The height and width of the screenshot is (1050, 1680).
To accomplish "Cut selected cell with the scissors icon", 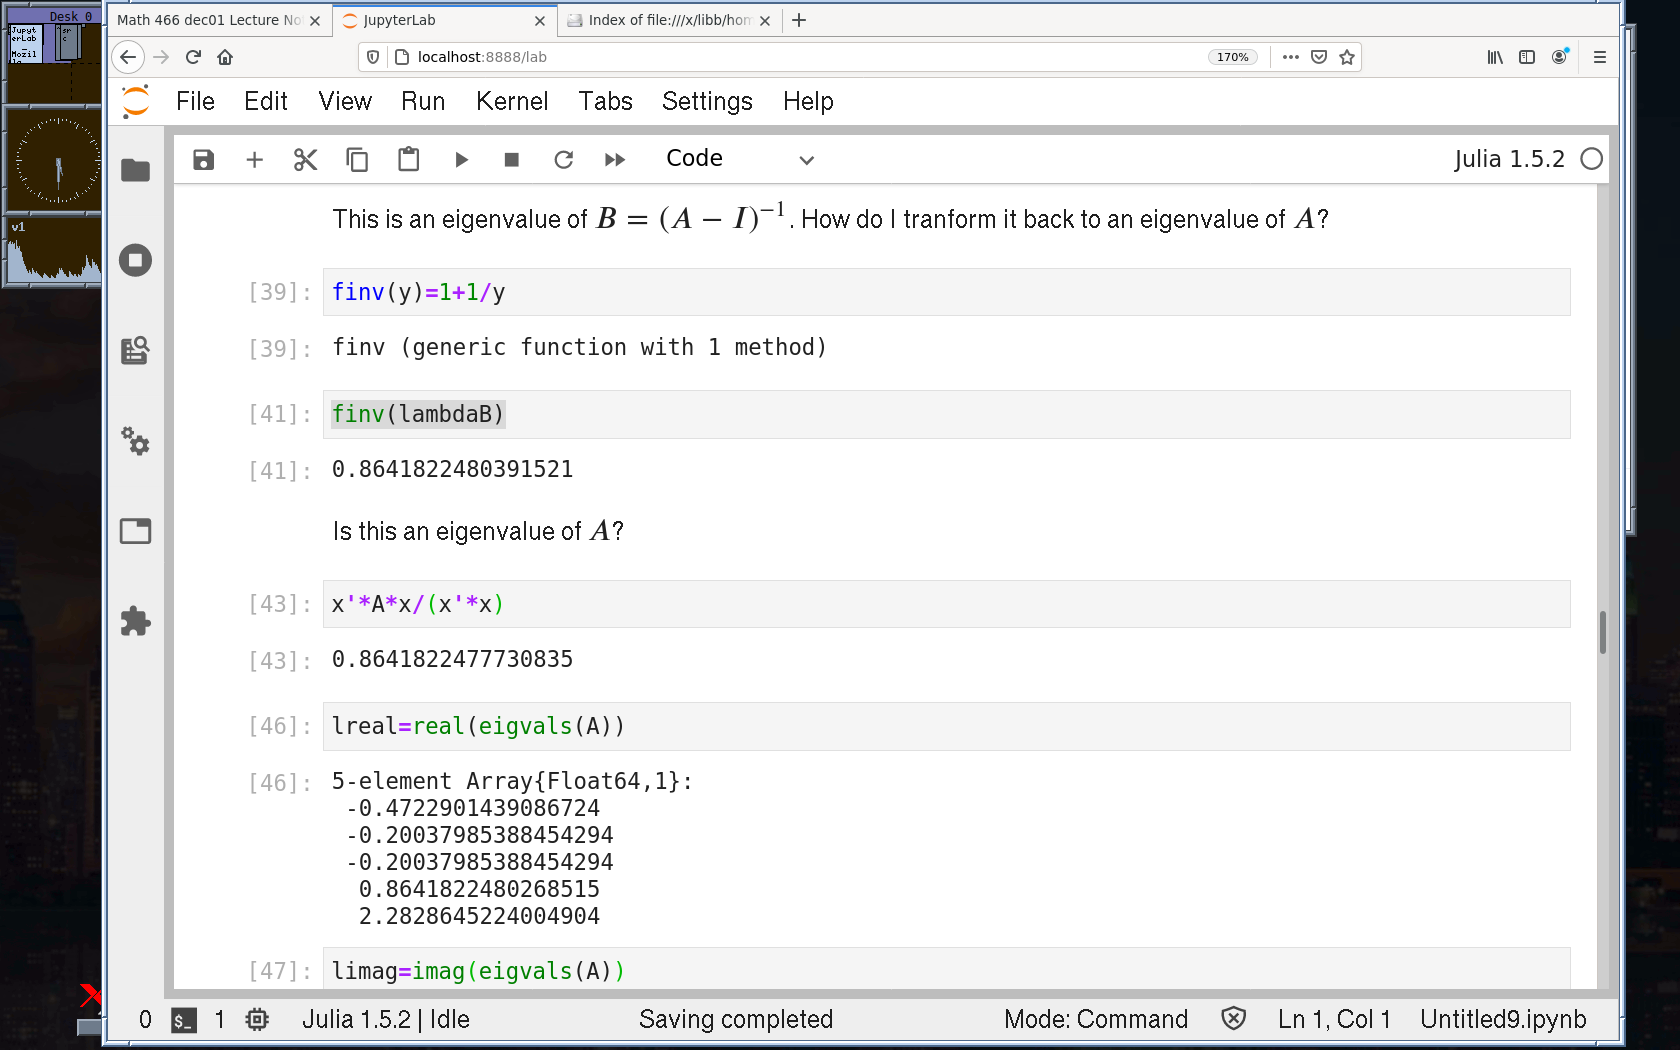I will pyautogui.click(x=305, y=160).
